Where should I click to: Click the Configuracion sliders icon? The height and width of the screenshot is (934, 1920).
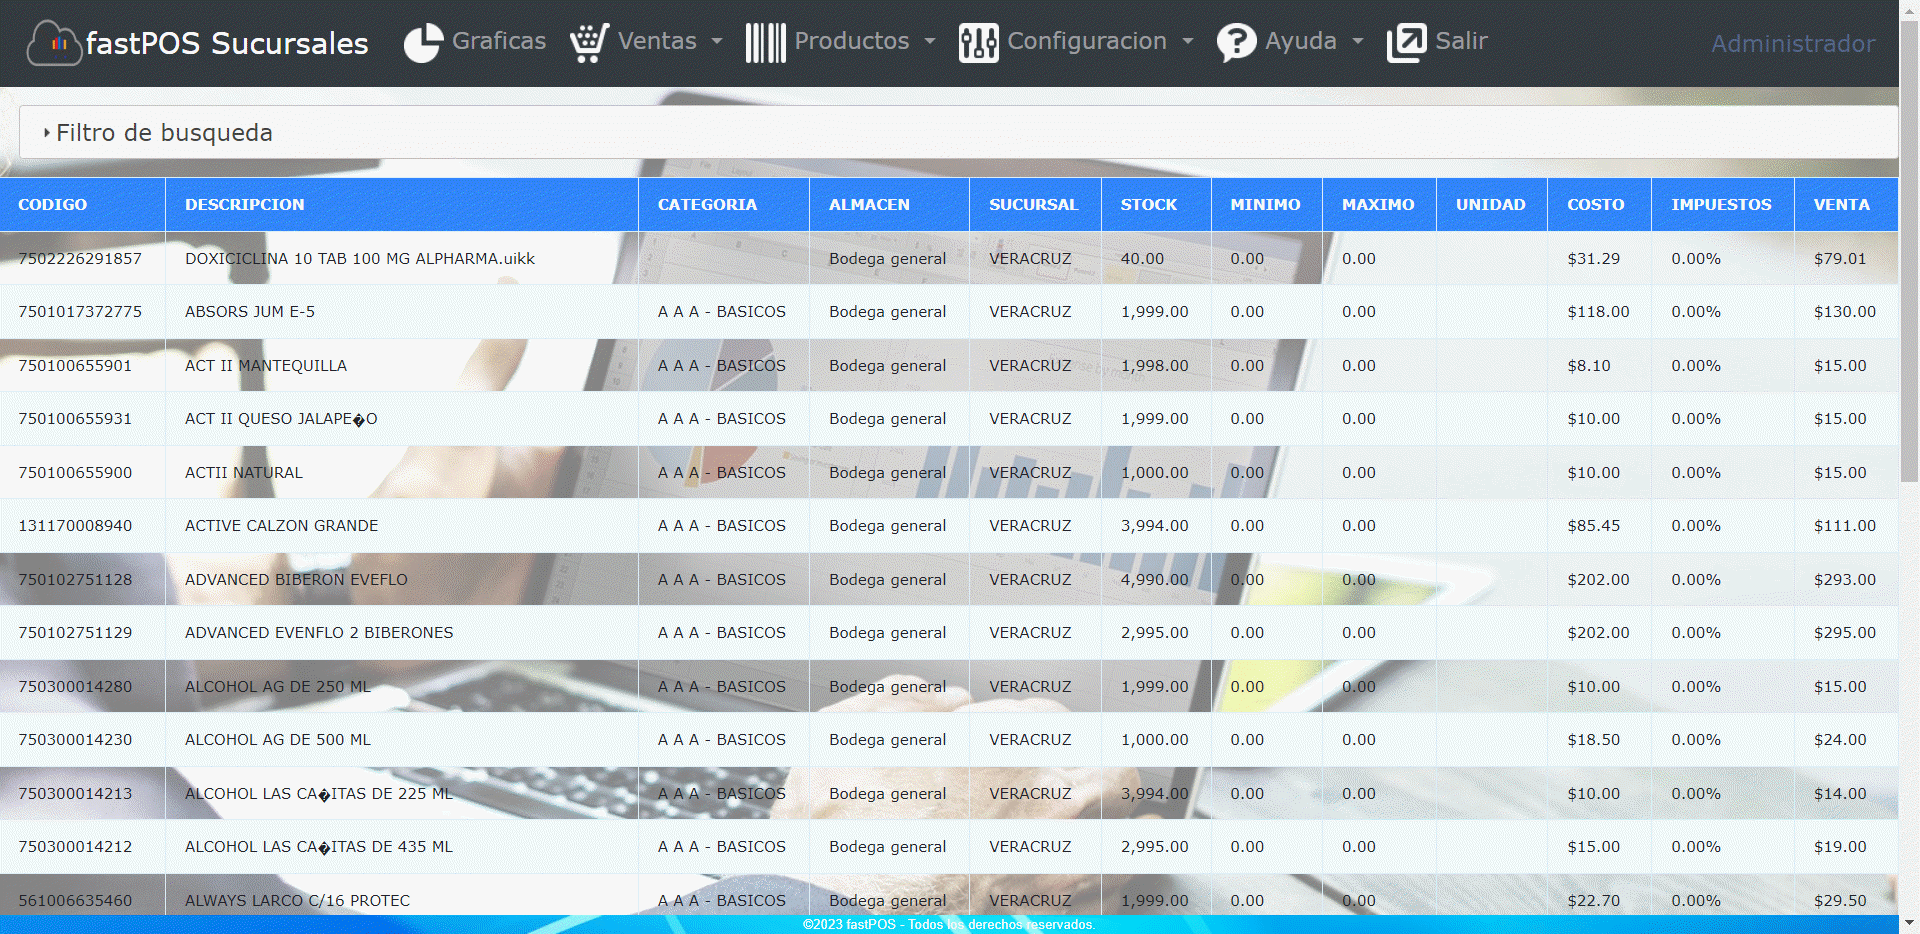pos(978,42)
